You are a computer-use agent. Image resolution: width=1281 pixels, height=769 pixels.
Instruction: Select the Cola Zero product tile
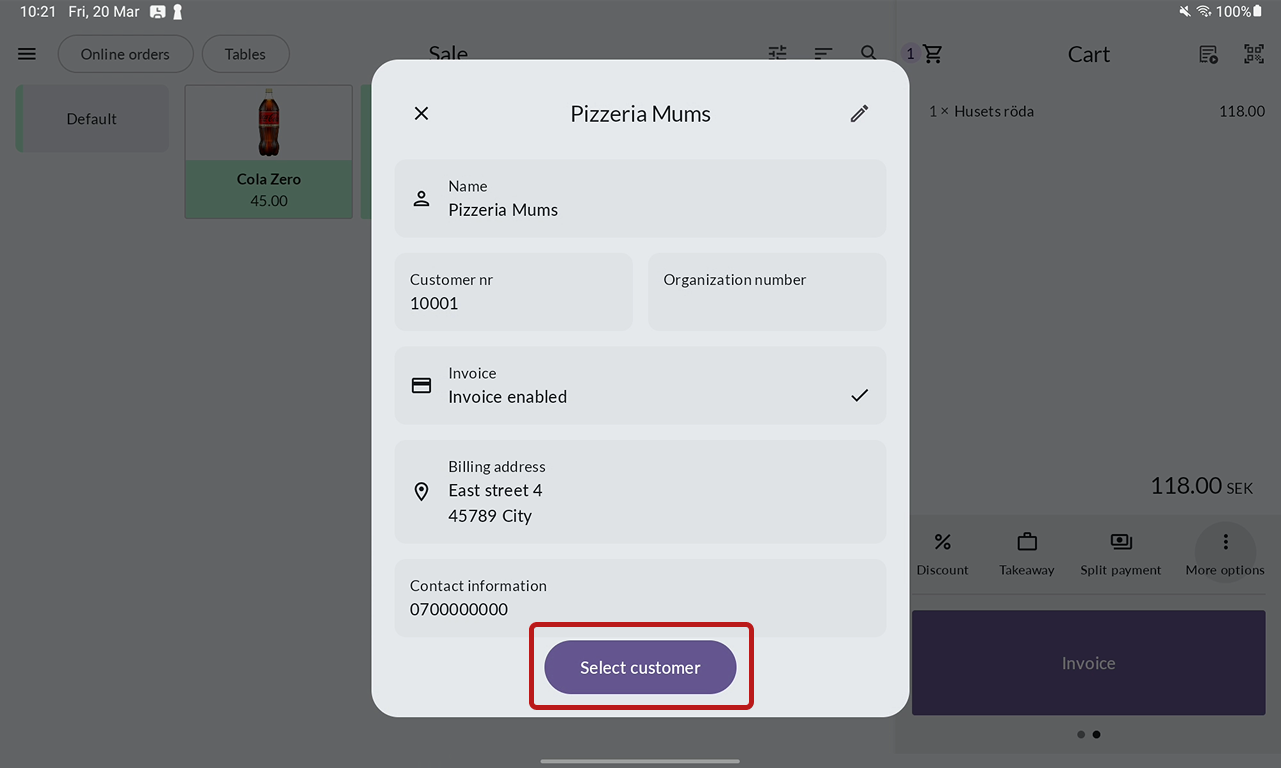coord(269,152)
